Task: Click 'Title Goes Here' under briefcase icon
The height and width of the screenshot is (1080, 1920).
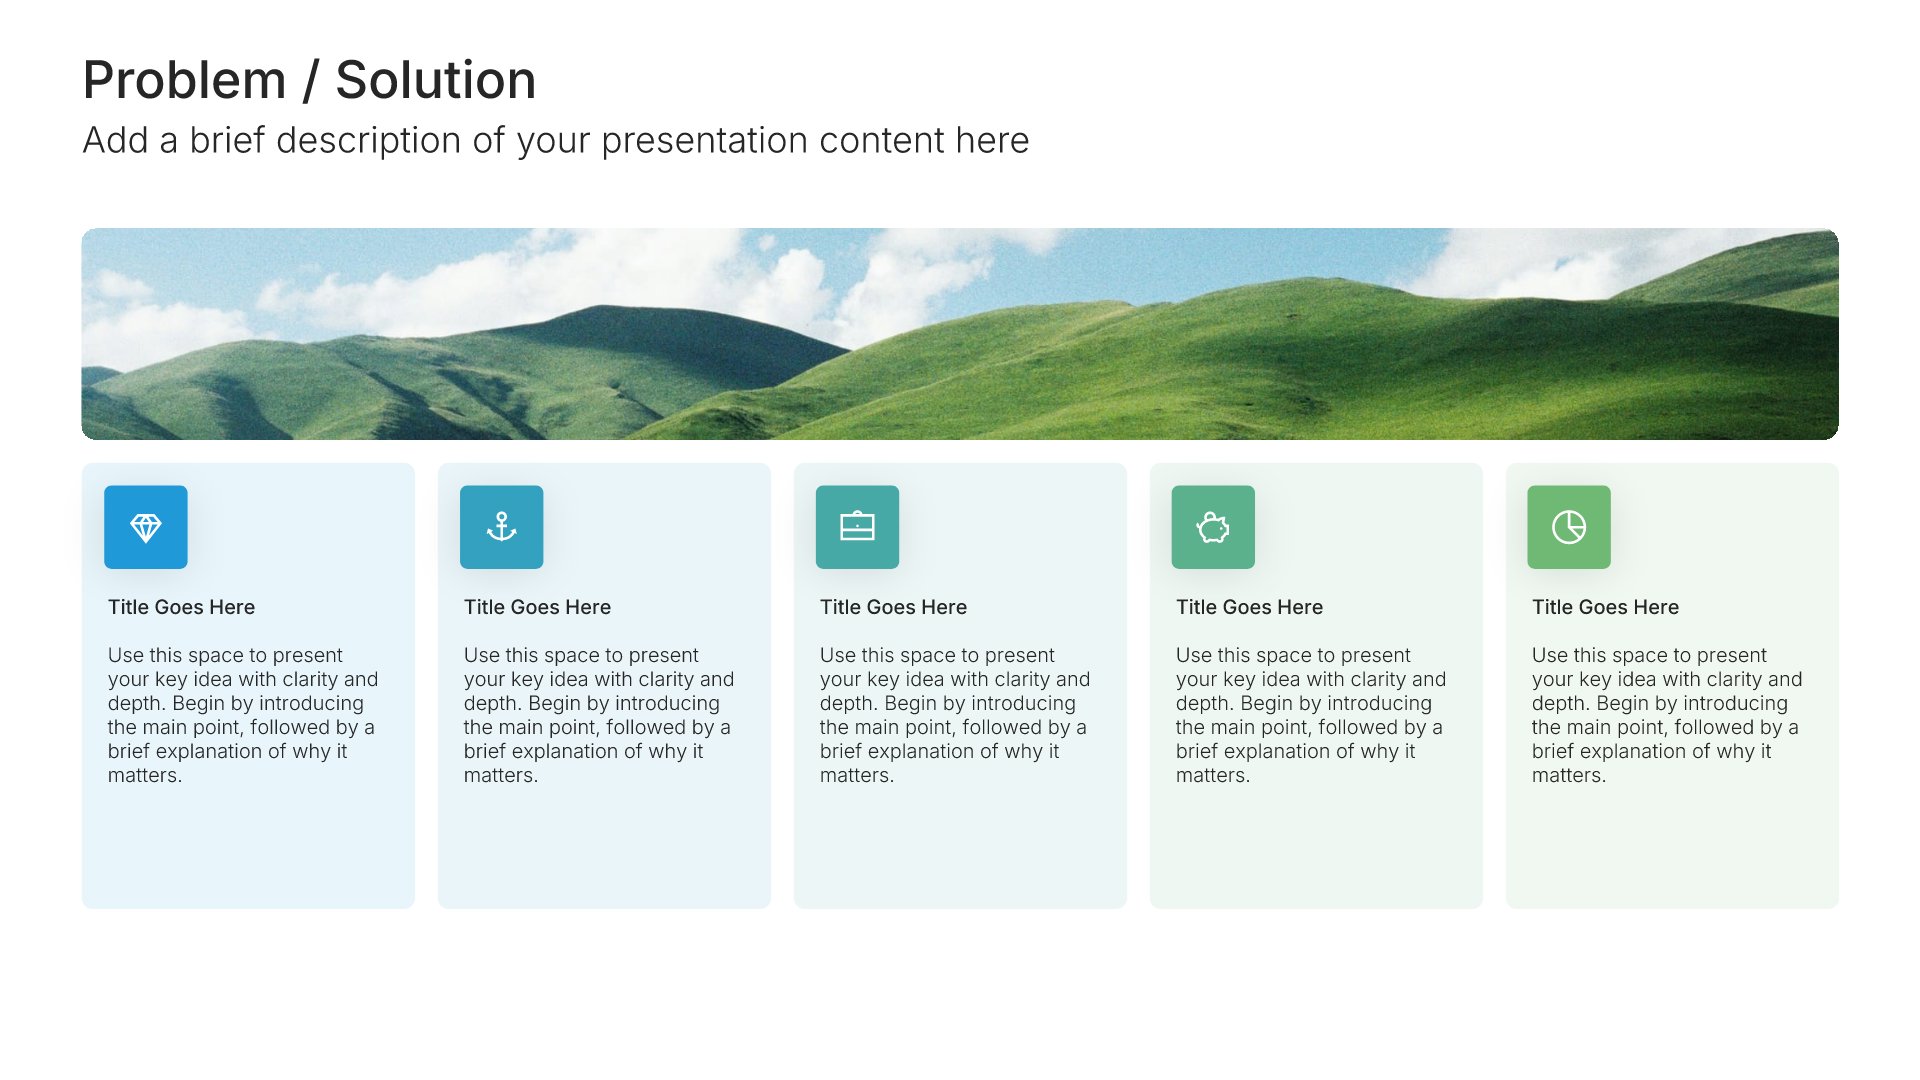Action: pos(893,607)
